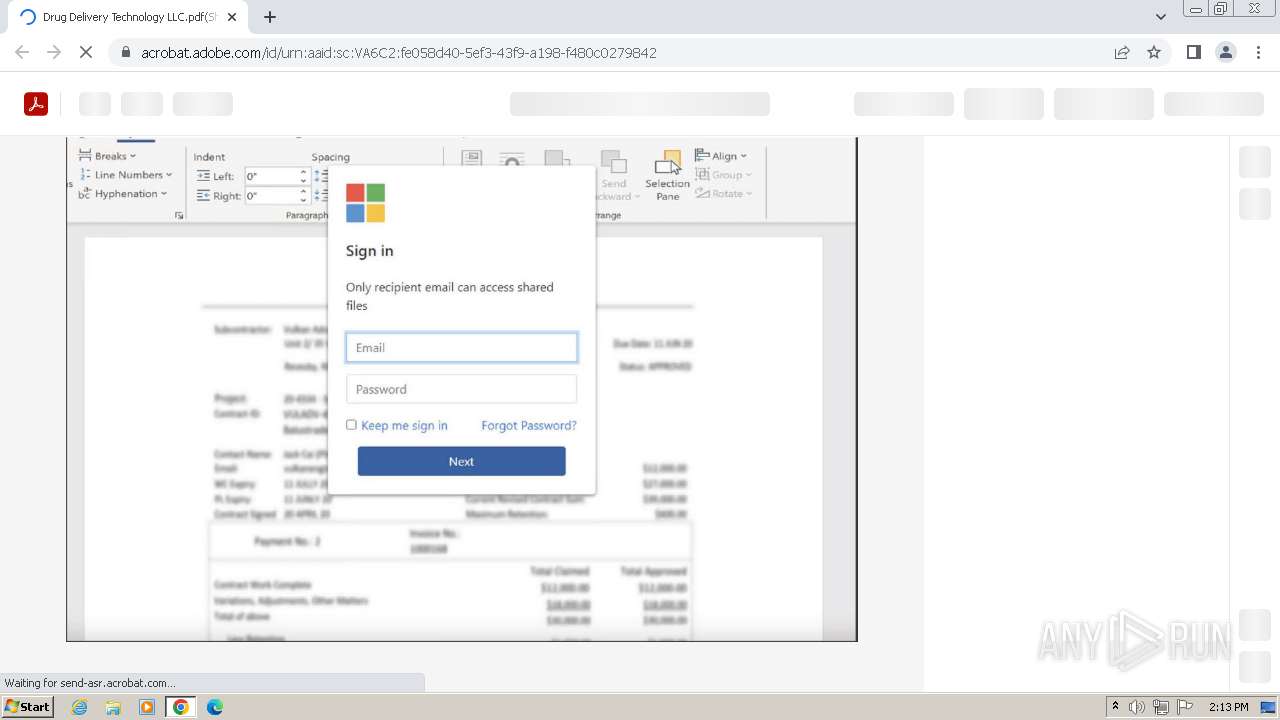Viewport: 1280px width, 720px height.
Task: Open Line Numbers dropdown
Action: 125,175
